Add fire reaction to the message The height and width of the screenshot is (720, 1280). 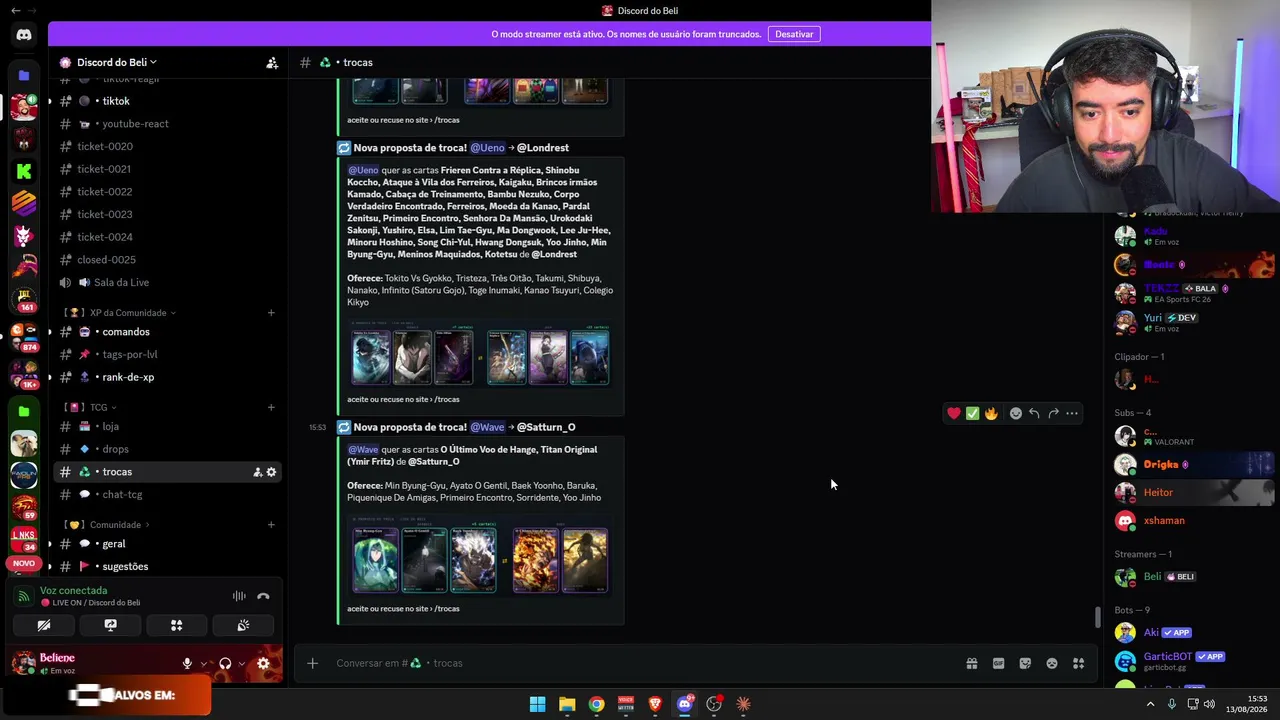pos(991,413)
